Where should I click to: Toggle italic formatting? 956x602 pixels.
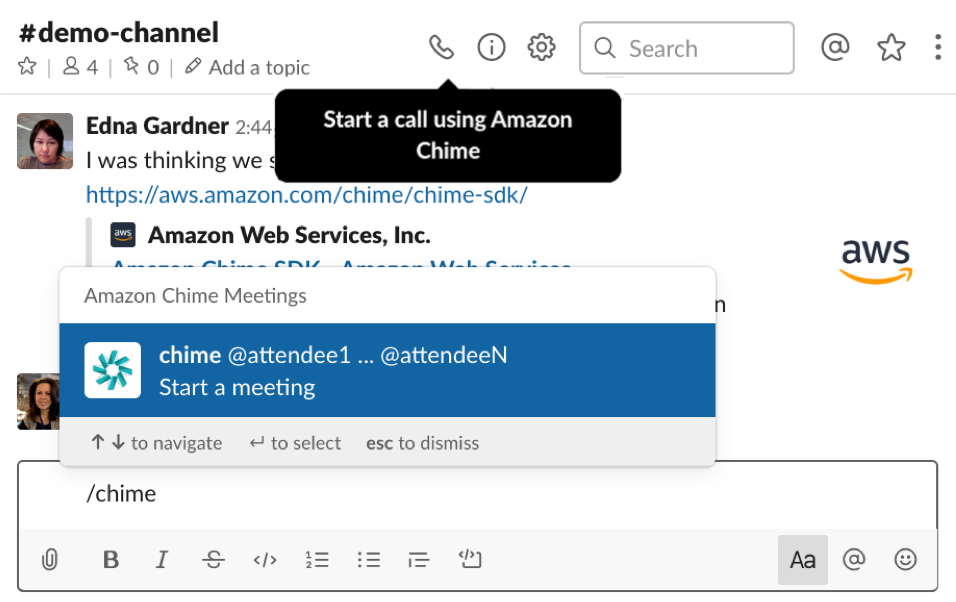[162, 560]
